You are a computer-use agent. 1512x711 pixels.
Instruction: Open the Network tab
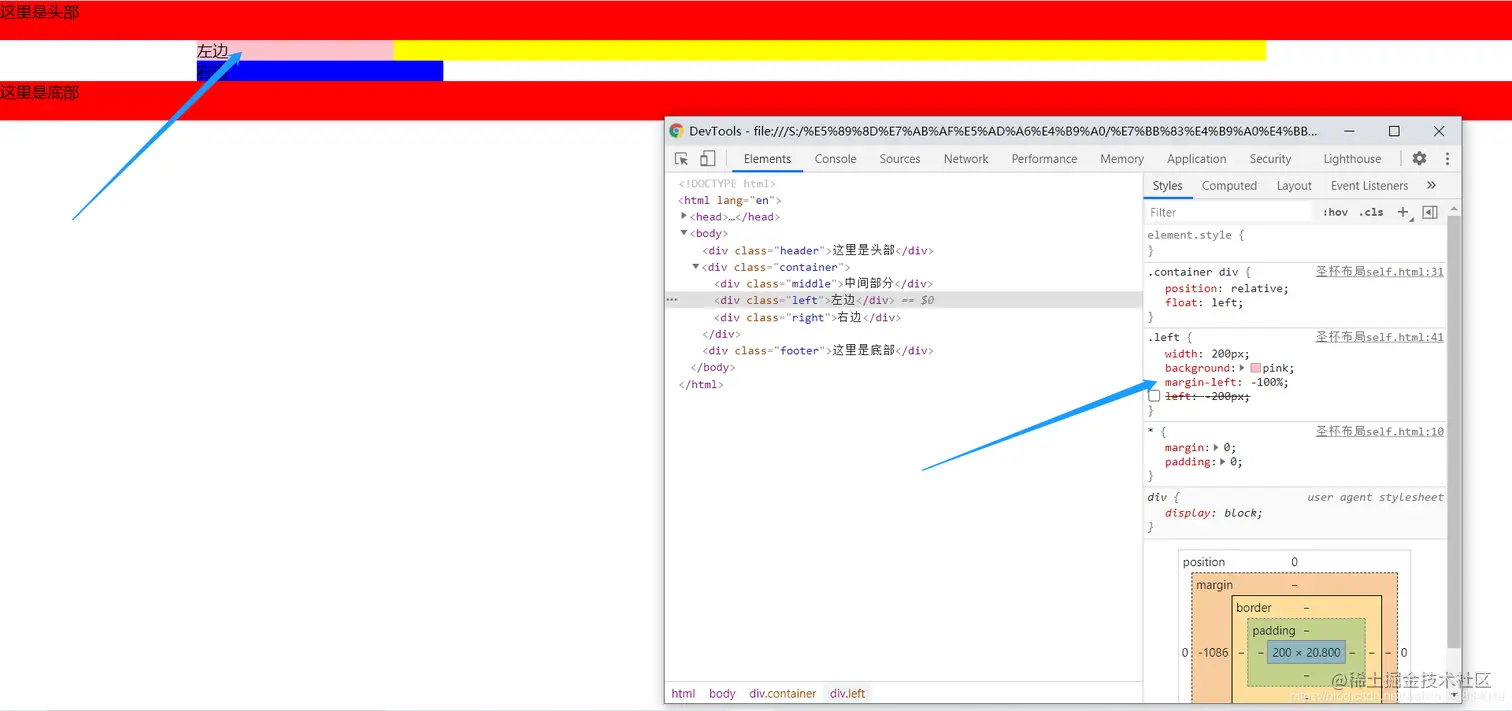(966, 159)
